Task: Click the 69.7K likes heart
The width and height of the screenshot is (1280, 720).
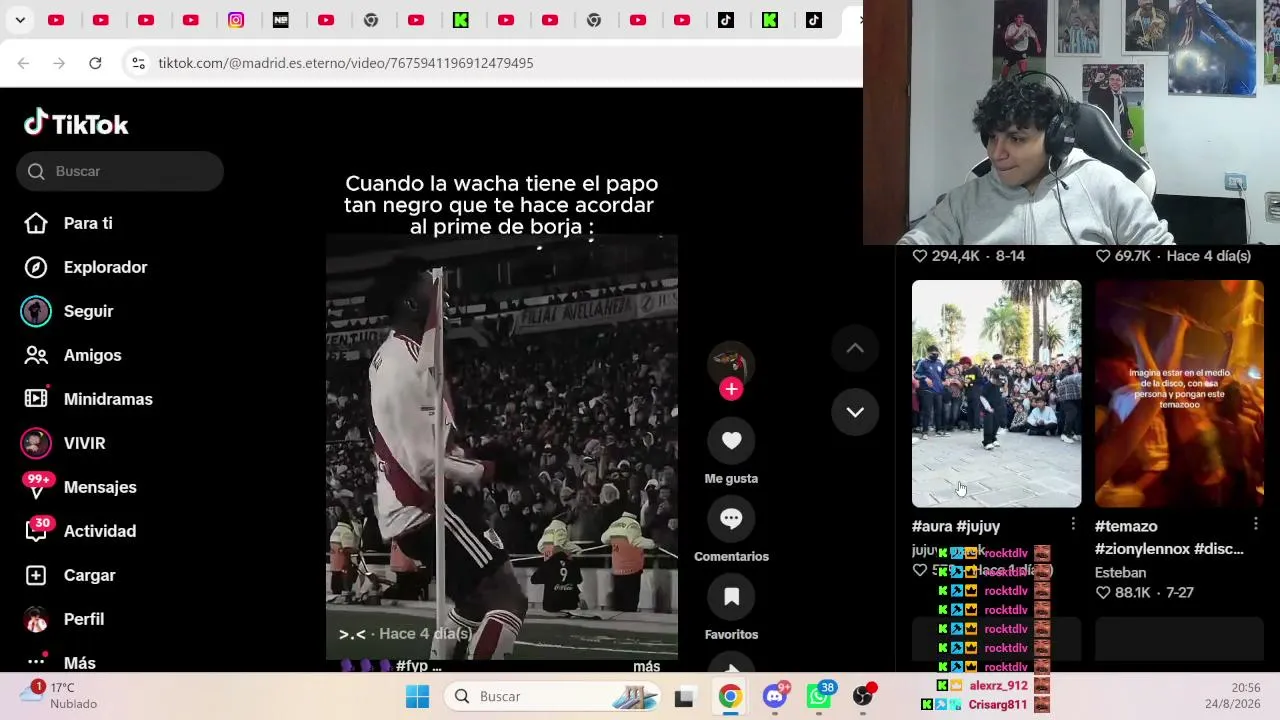Action: [1103, 256]
